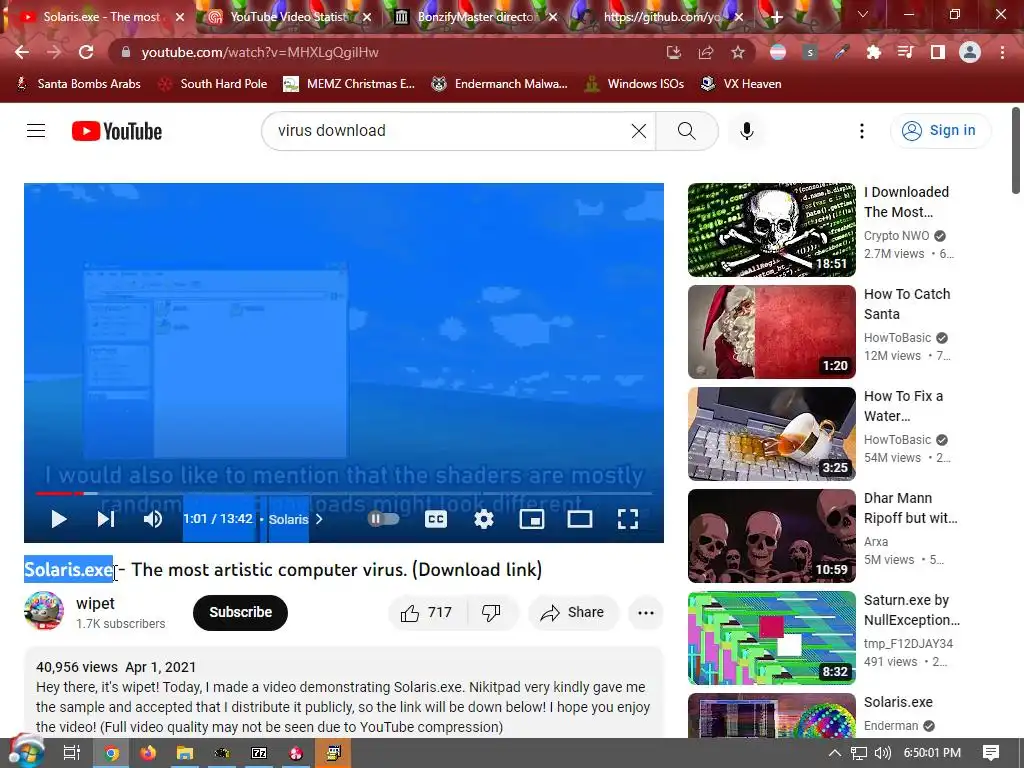The width and height of the screenshot is (1024, 768).
Task: Run search with magnifier button
Action: pyautogui.click(x=687, y=131)
